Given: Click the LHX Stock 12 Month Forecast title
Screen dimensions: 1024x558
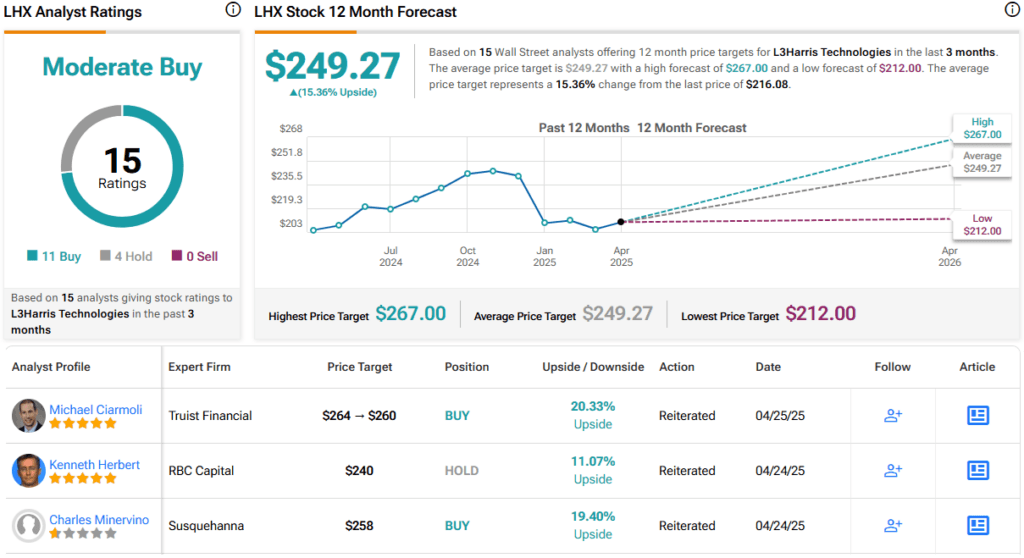Looking at the screenshot, I should [x=355, y=12].
